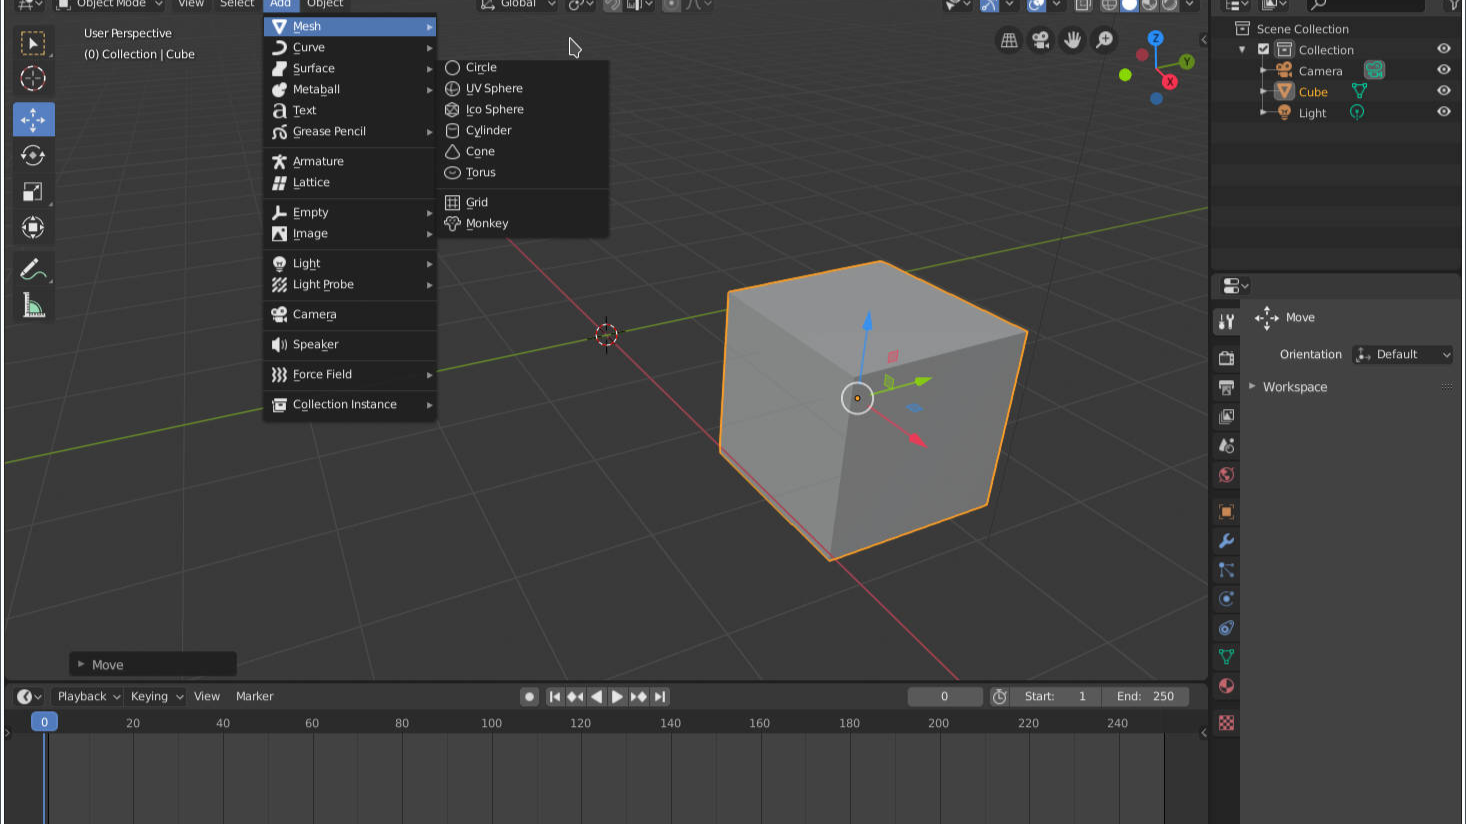
Task: Toggle auto keying record button
Action: point(530,696)
